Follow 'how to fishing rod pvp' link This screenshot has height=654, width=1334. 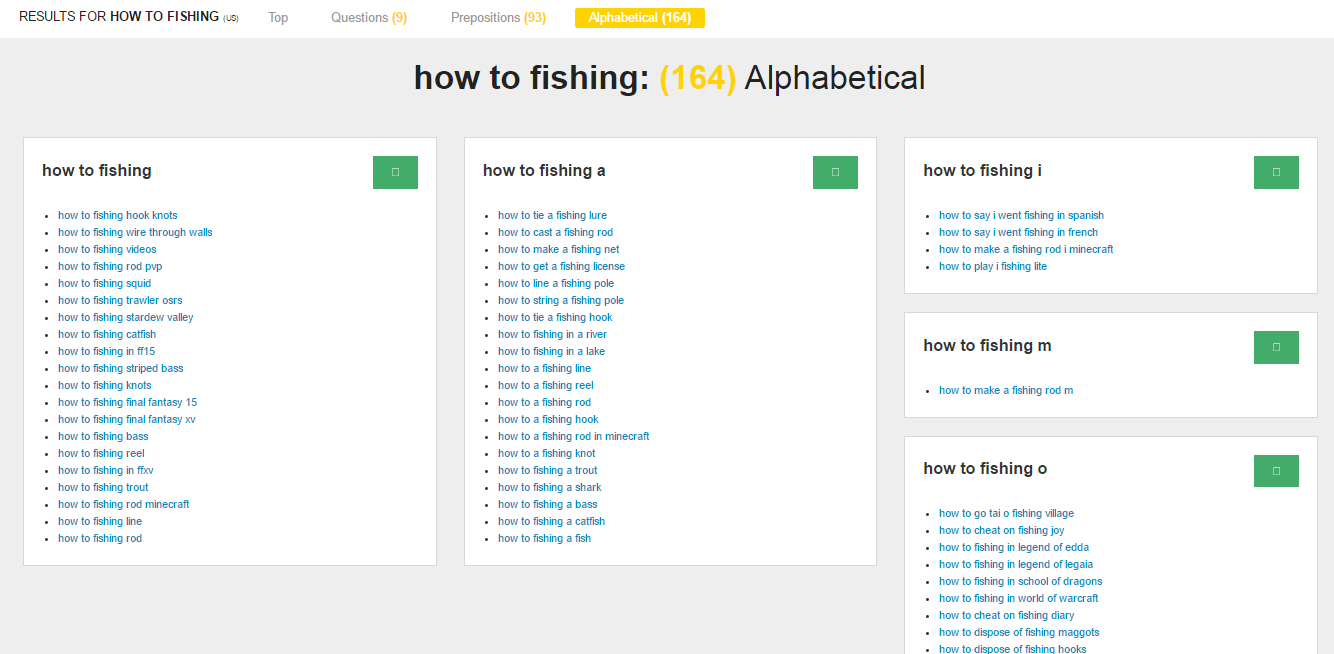pos(110,266)
